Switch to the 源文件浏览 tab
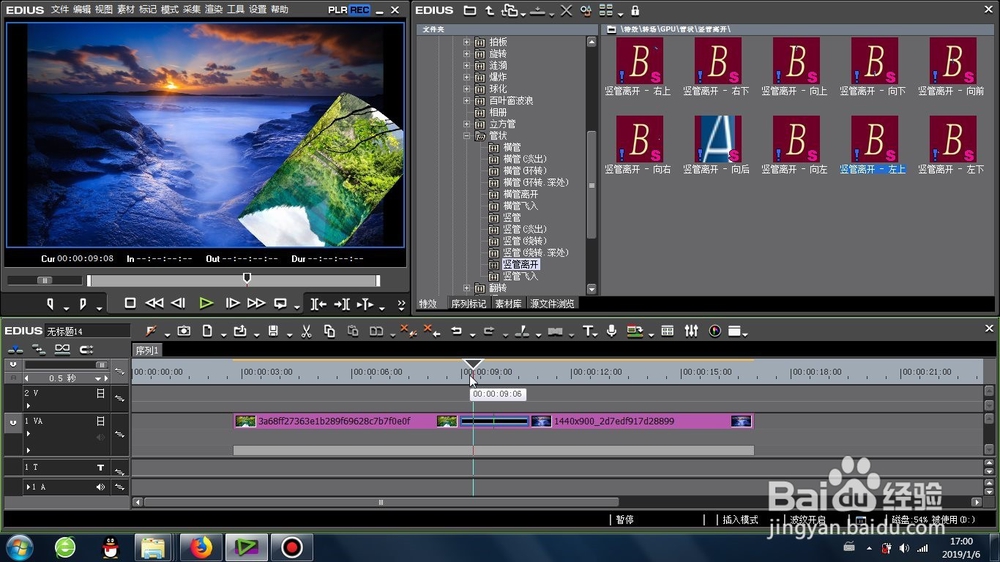 point(552,304)
